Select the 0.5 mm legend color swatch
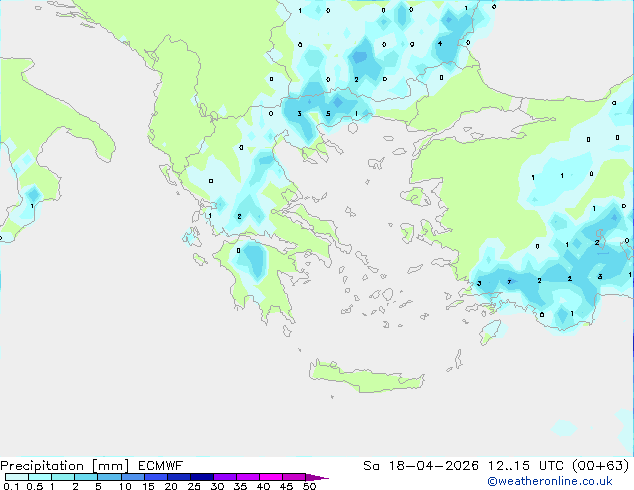 [x=40, y=477]
